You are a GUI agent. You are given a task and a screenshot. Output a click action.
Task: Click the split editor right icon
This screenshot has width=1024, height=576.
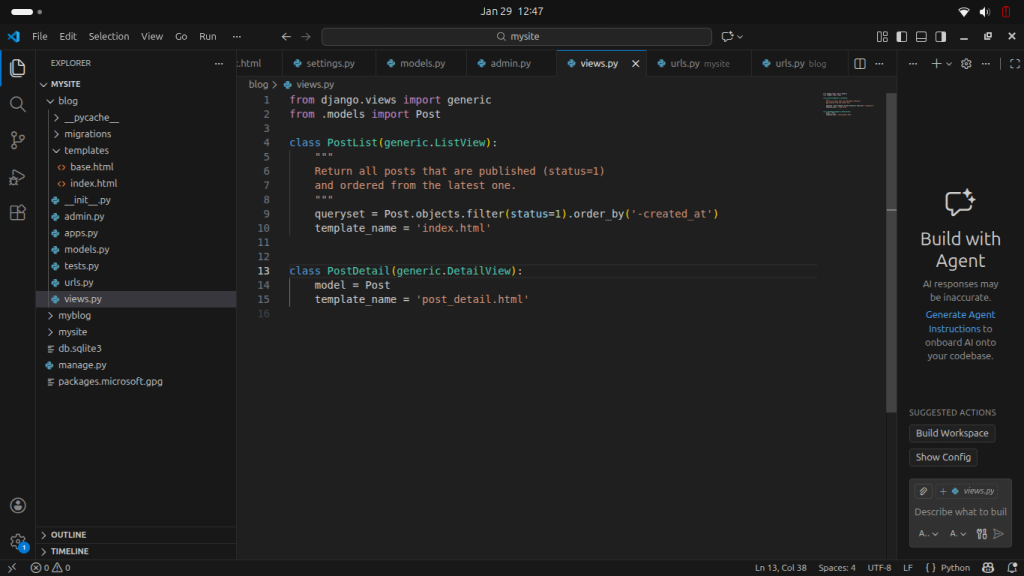(x=859, y=63)
